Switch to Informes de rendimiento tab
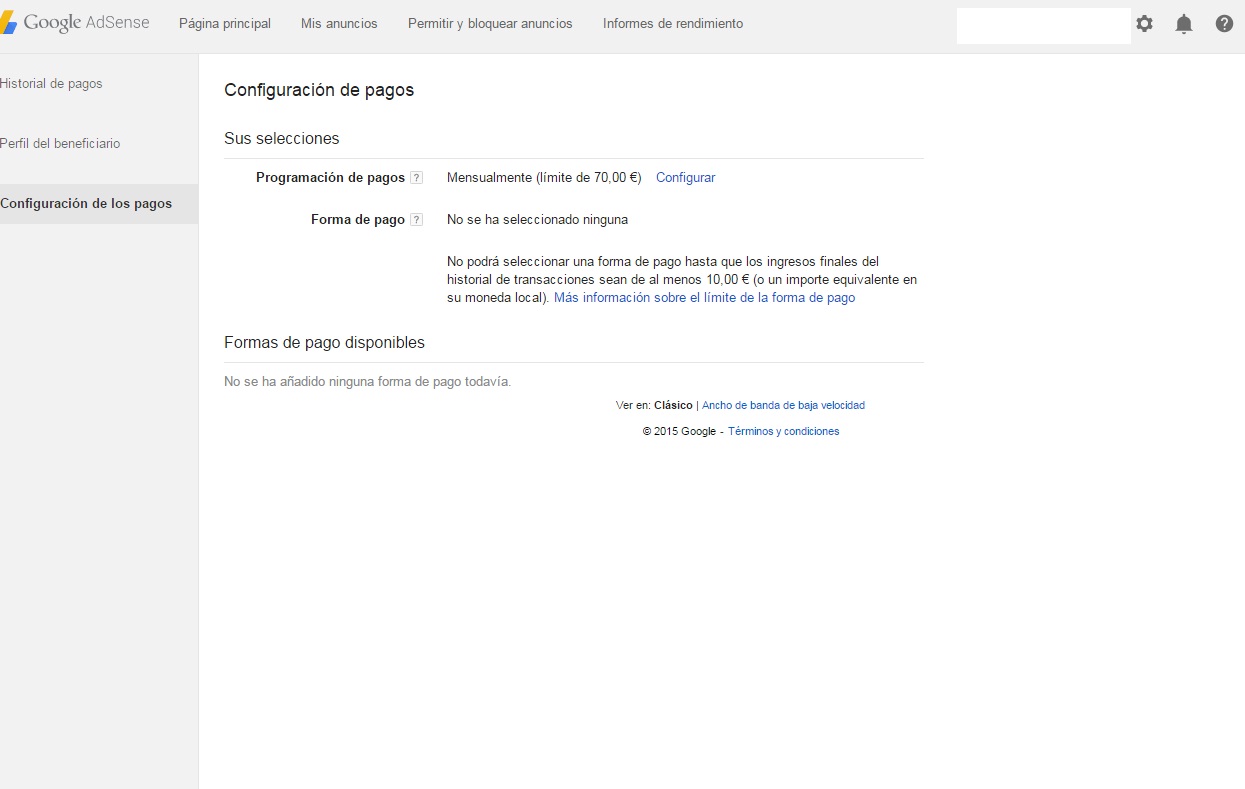Viewport: 1245px width, 789px height. 673,24
